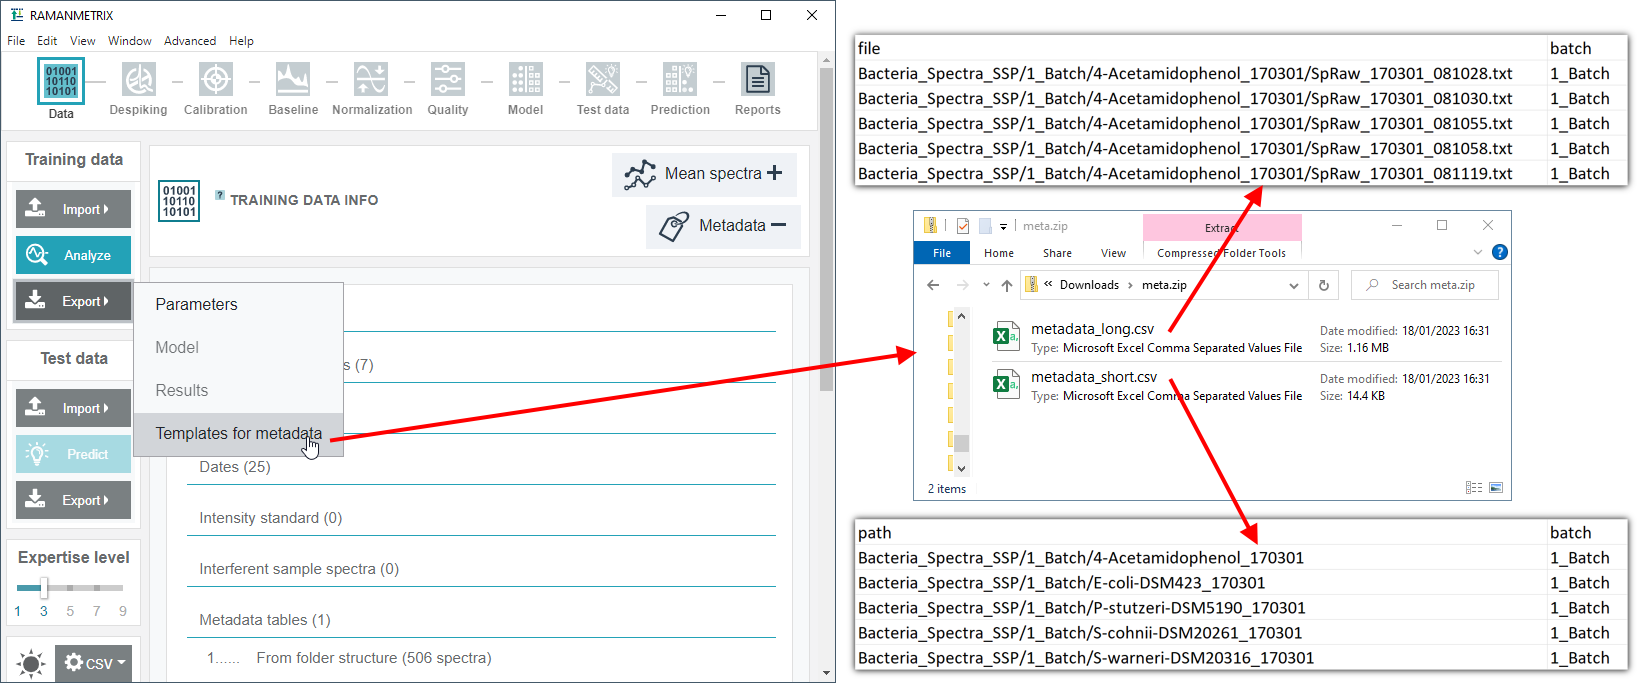Open Dates (25) section
The height and width of the screenshot is (683, 1637).
(481, 467)
